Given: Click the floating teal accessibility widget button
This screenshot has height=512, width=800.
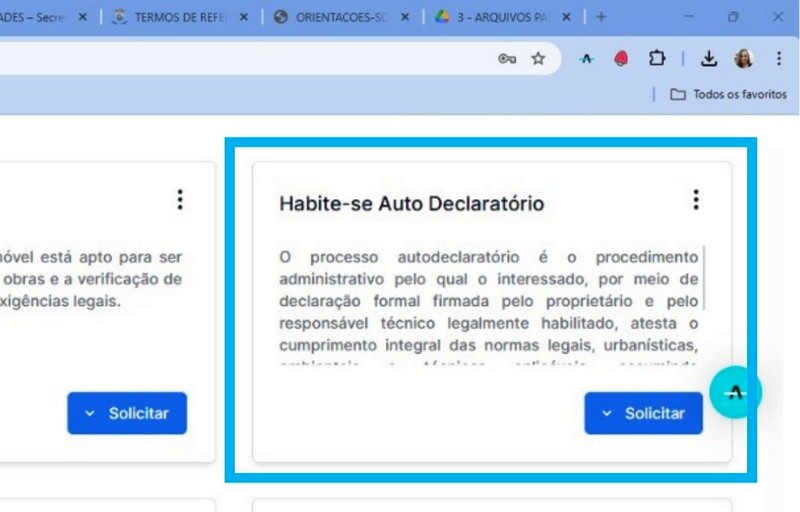Looking at the screenshot, I should tap(735, 393).
